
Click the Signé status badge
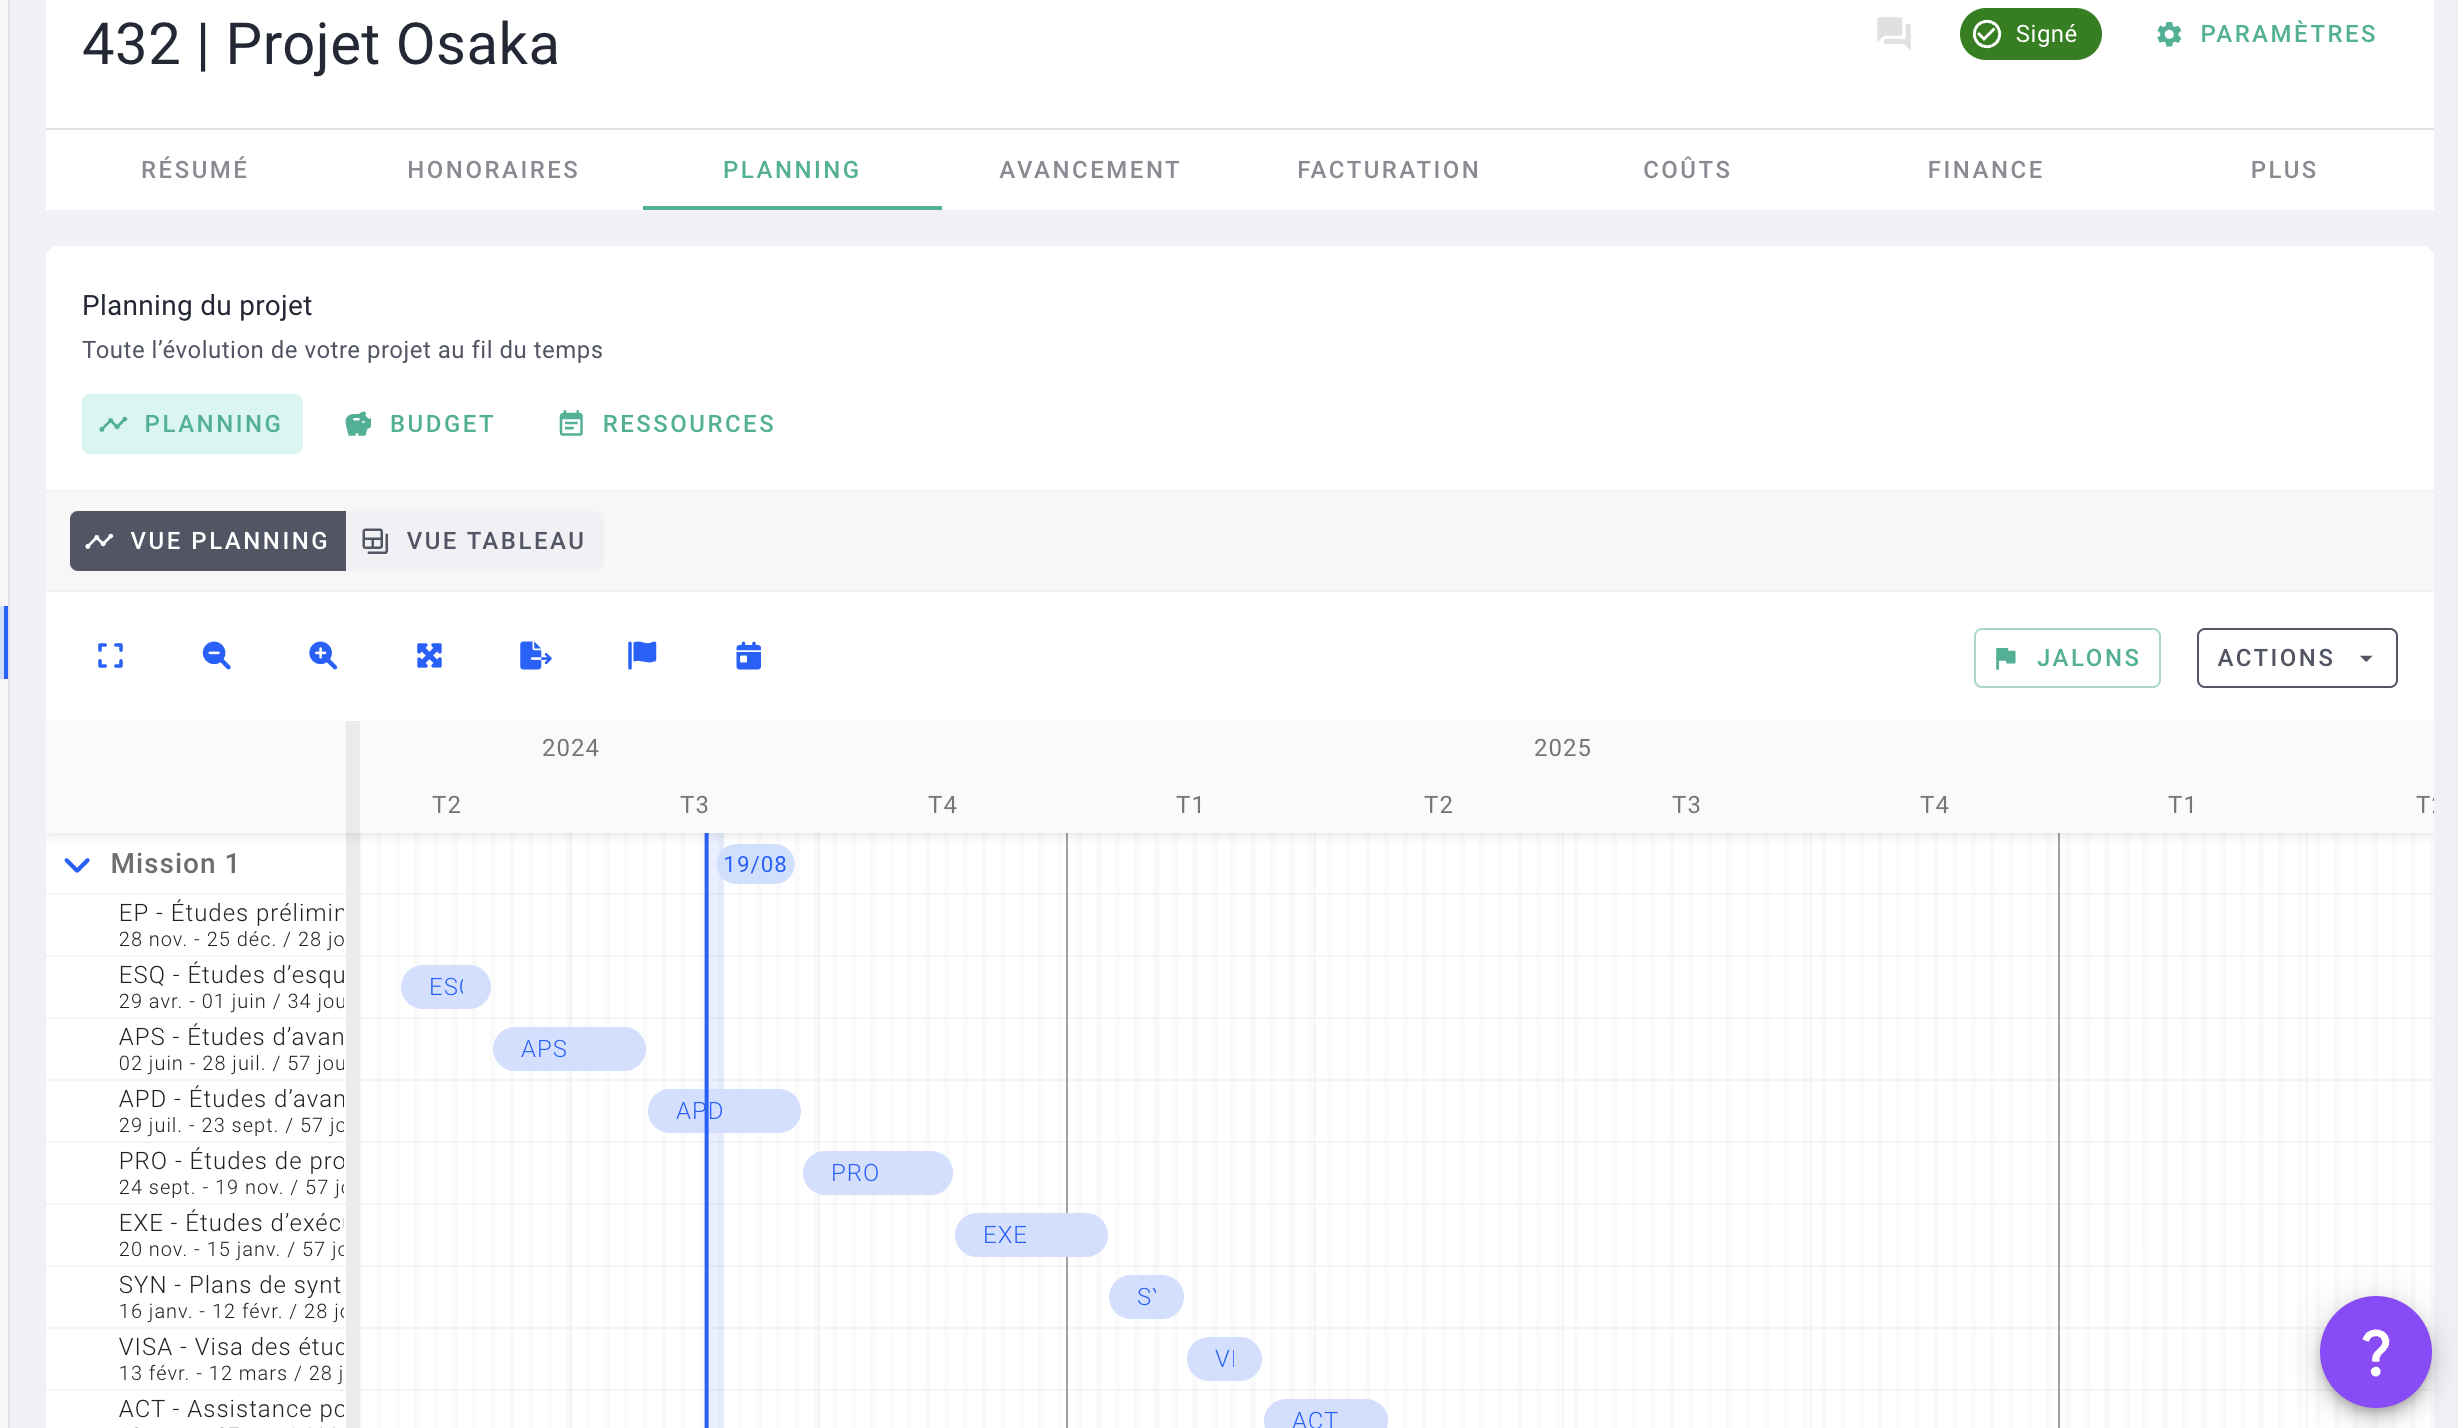[2030, 34]
